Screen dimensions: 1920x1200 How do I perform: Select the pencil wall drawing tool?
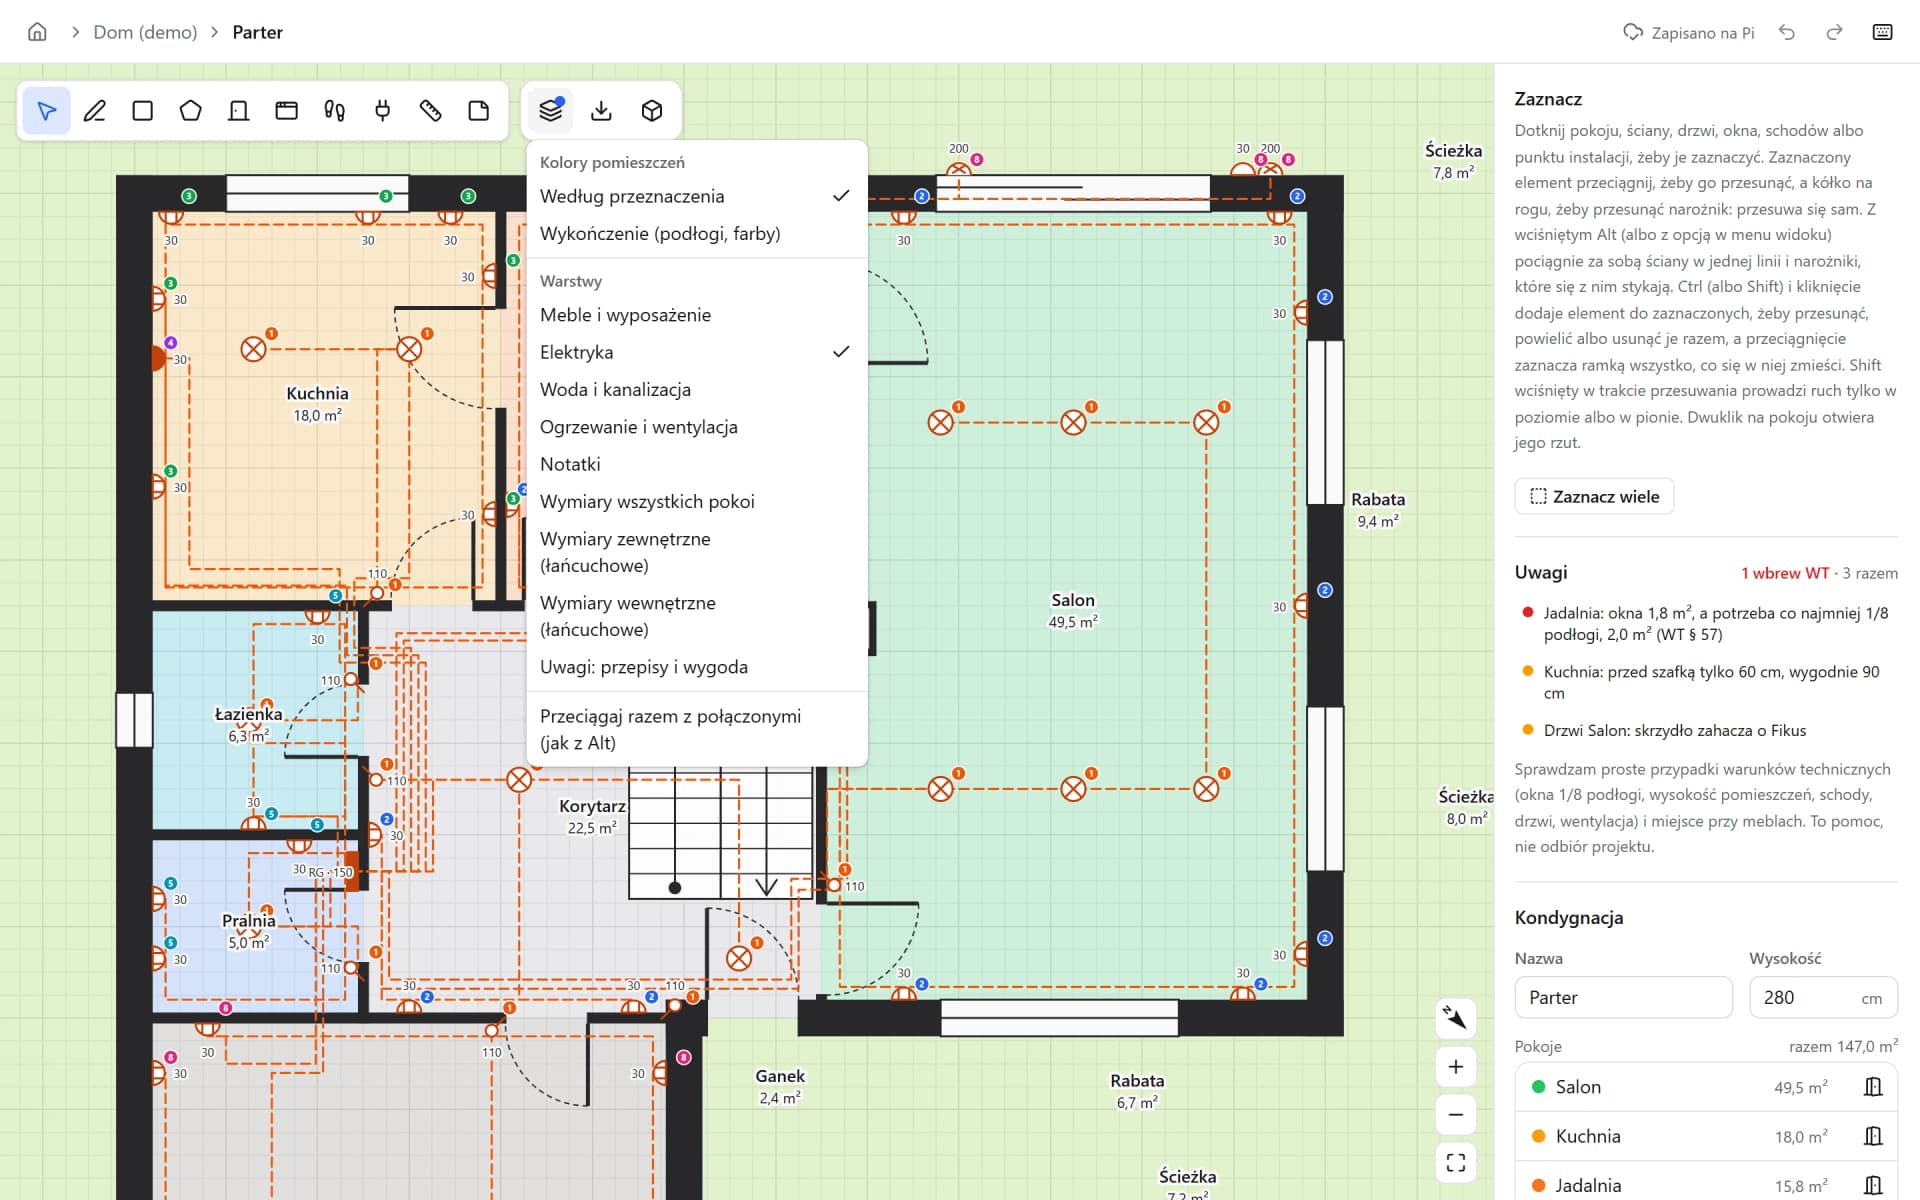pyautogui.click(x=95, y=111)
